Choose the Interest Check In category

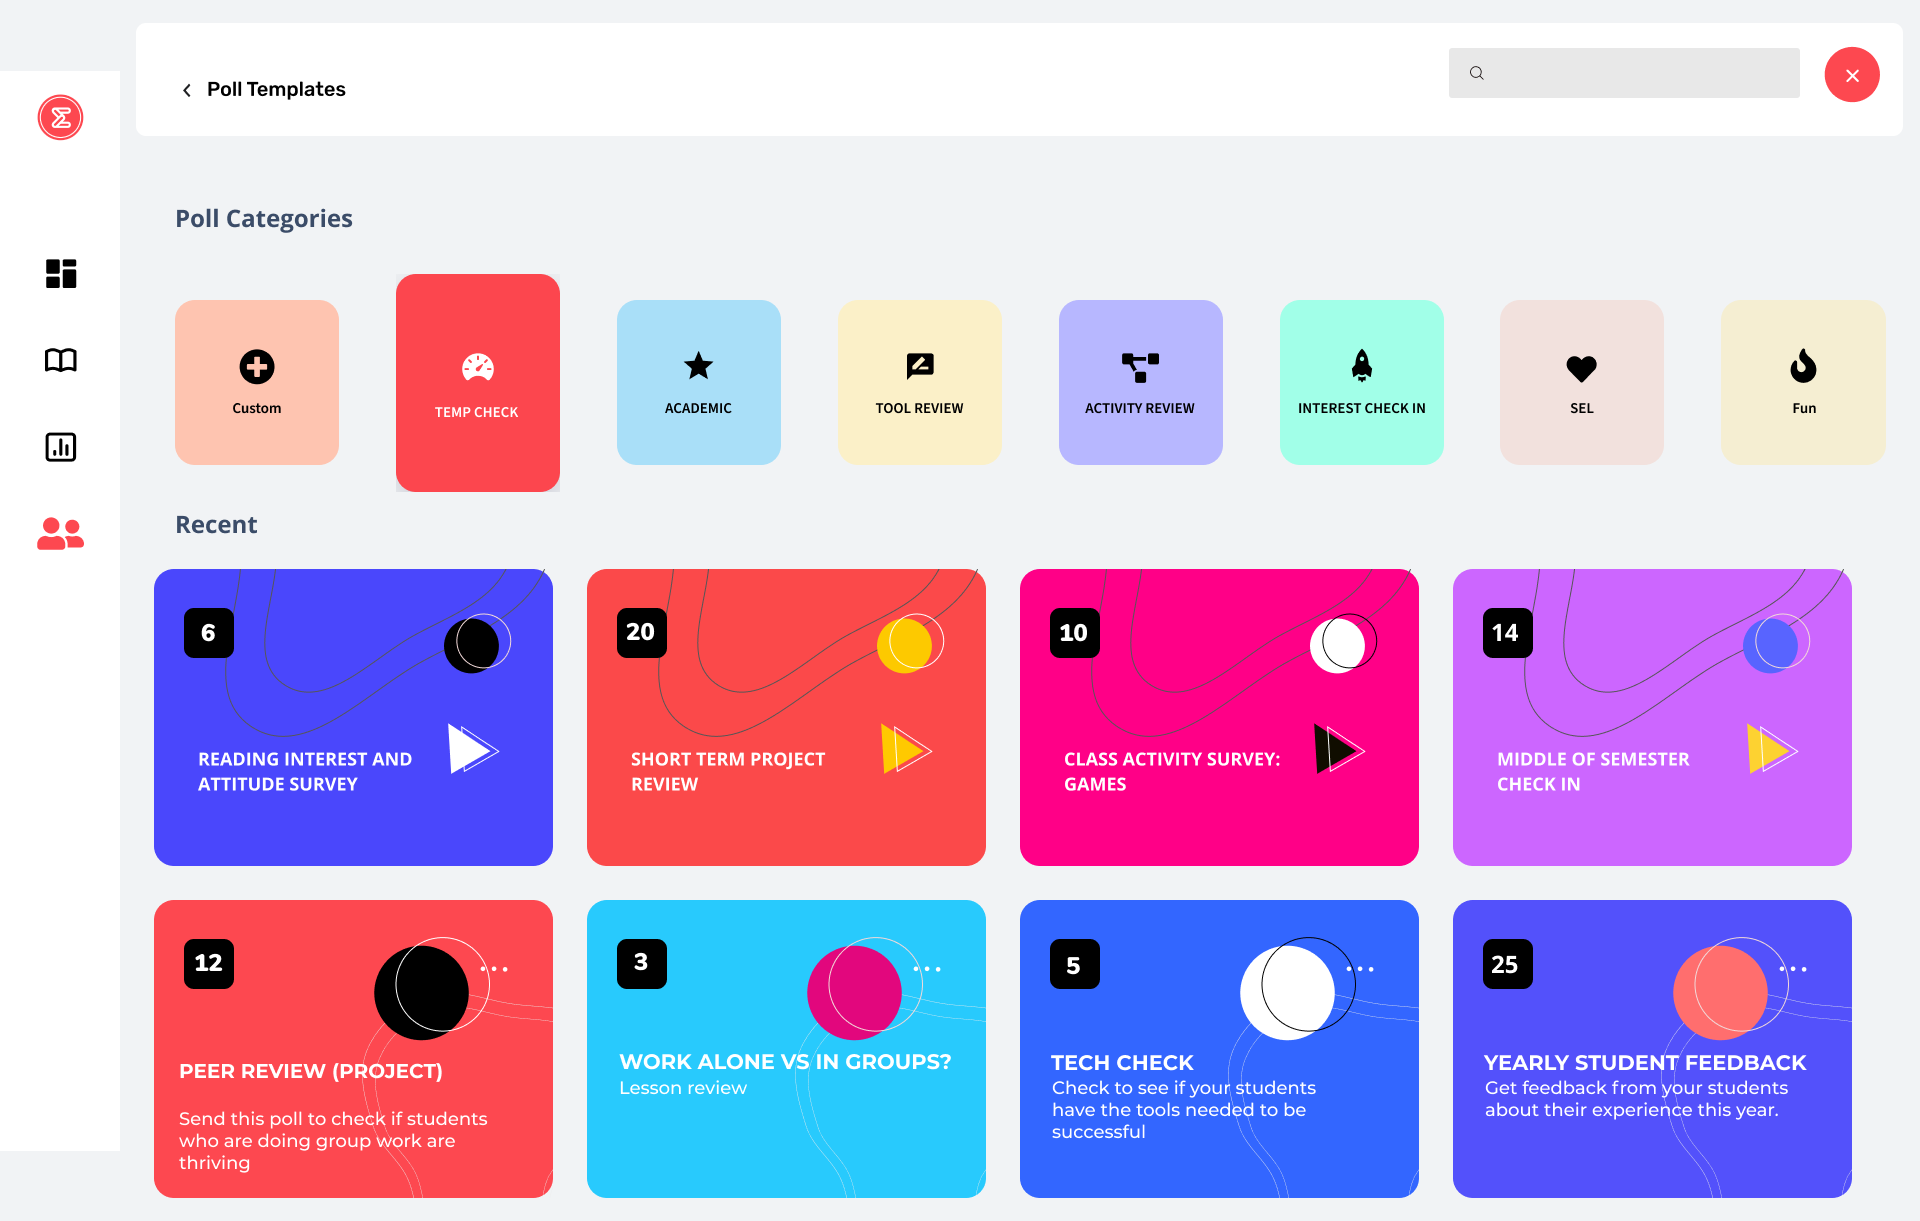point(1361,382)
